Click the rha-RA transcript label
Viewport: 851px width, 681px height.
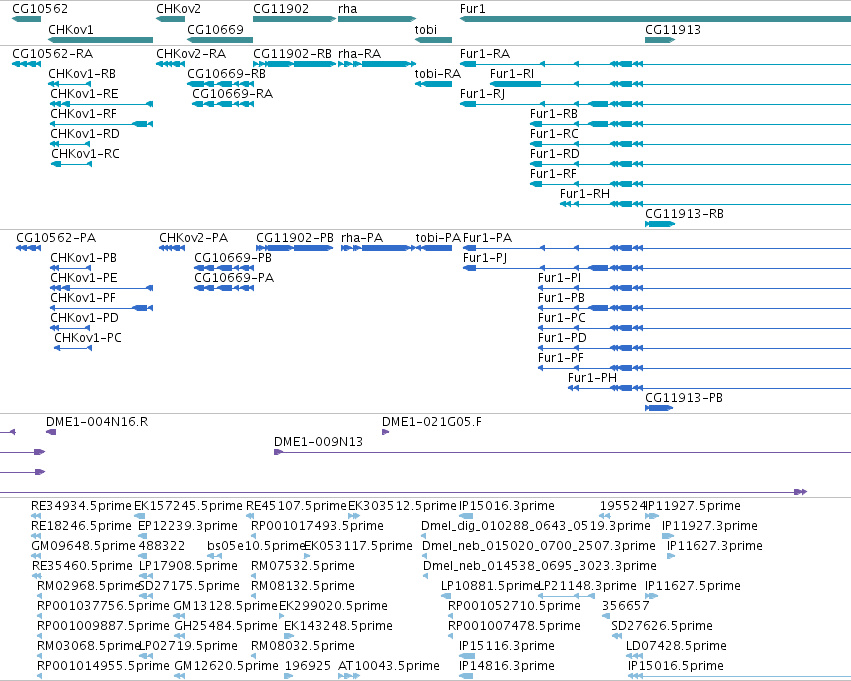coord(359,54)
